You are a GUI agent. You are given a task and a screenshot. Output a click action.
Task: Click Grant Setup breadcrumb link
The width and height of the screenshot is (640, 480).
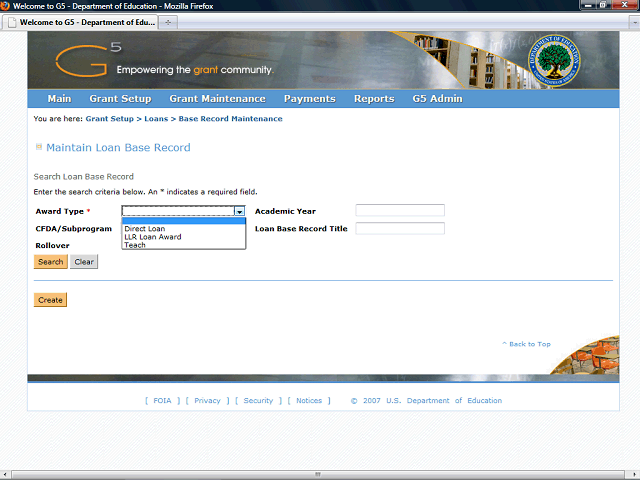[109, 119]
